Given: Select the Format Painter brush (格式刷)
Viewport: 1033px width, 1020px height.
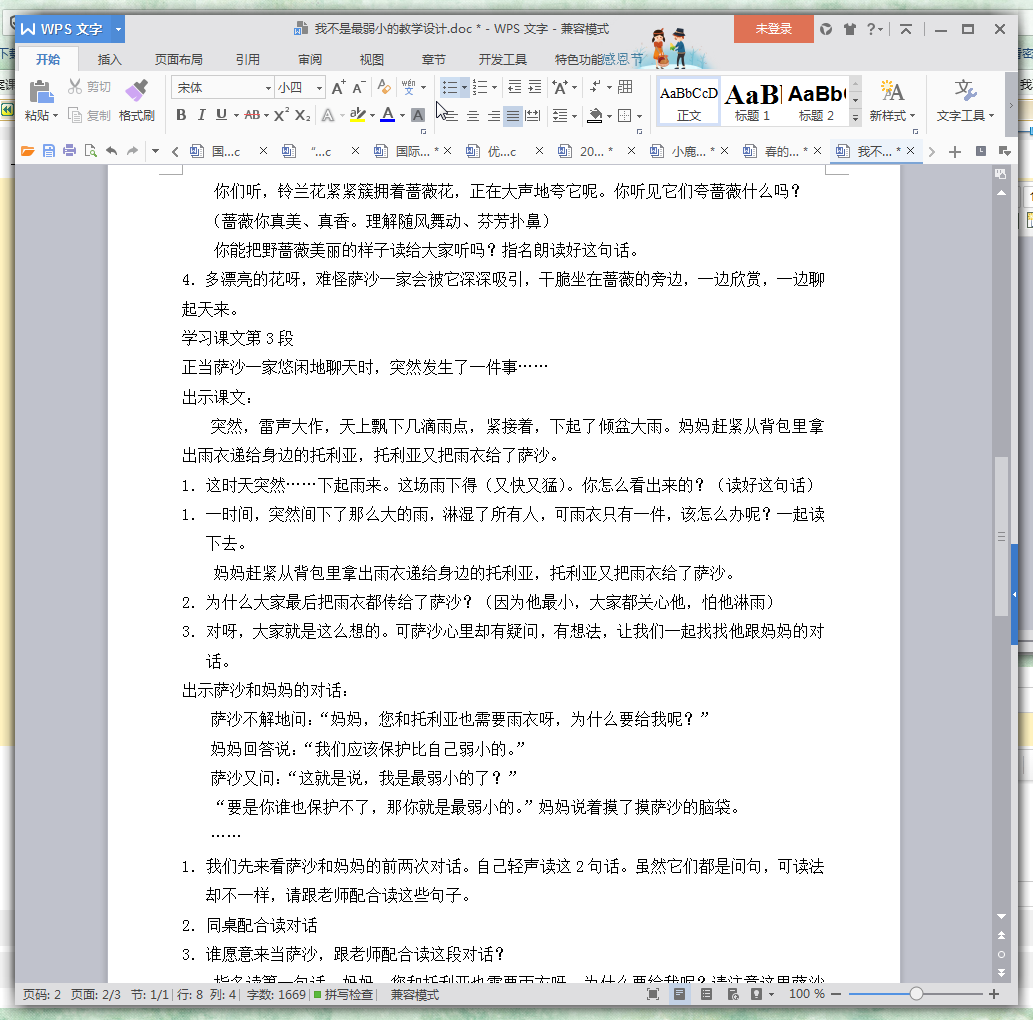Looking at the screenshot, I should click(136, 99).
